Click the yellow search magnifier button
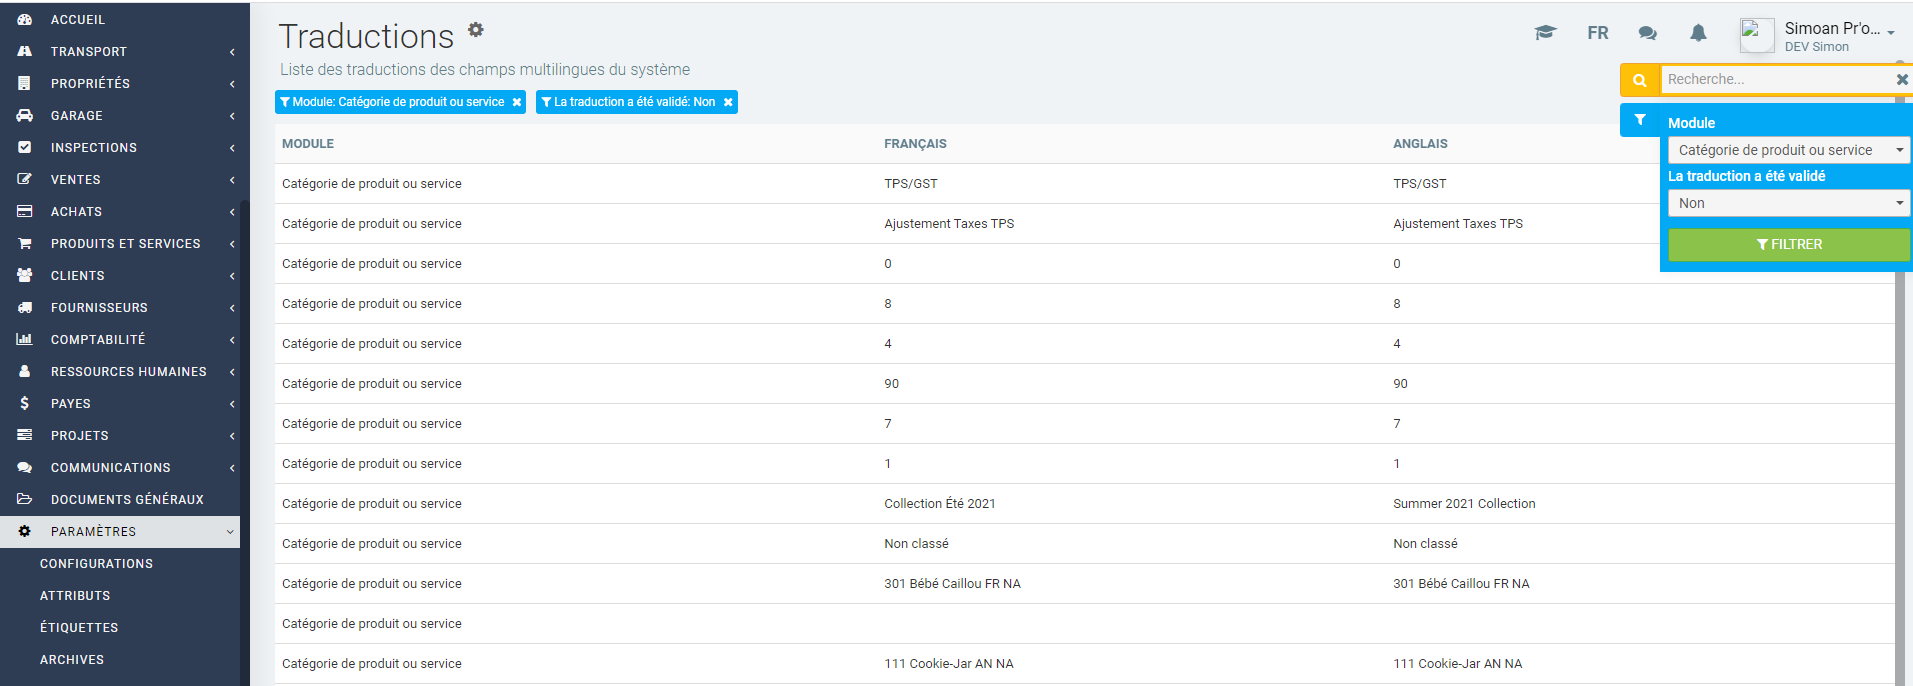The image size is (1913, 686). pos(1639,80)
